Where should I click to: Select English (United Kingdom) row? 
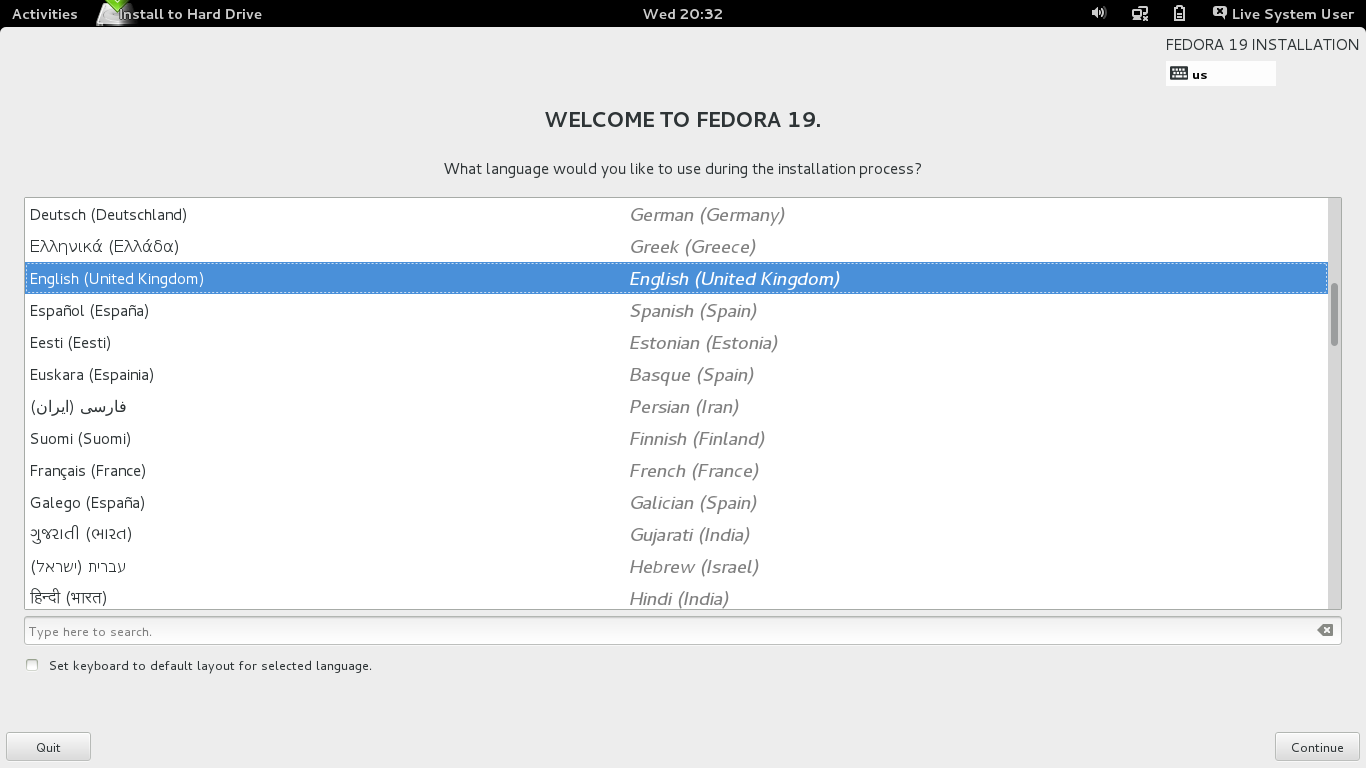tap(676, 278)
